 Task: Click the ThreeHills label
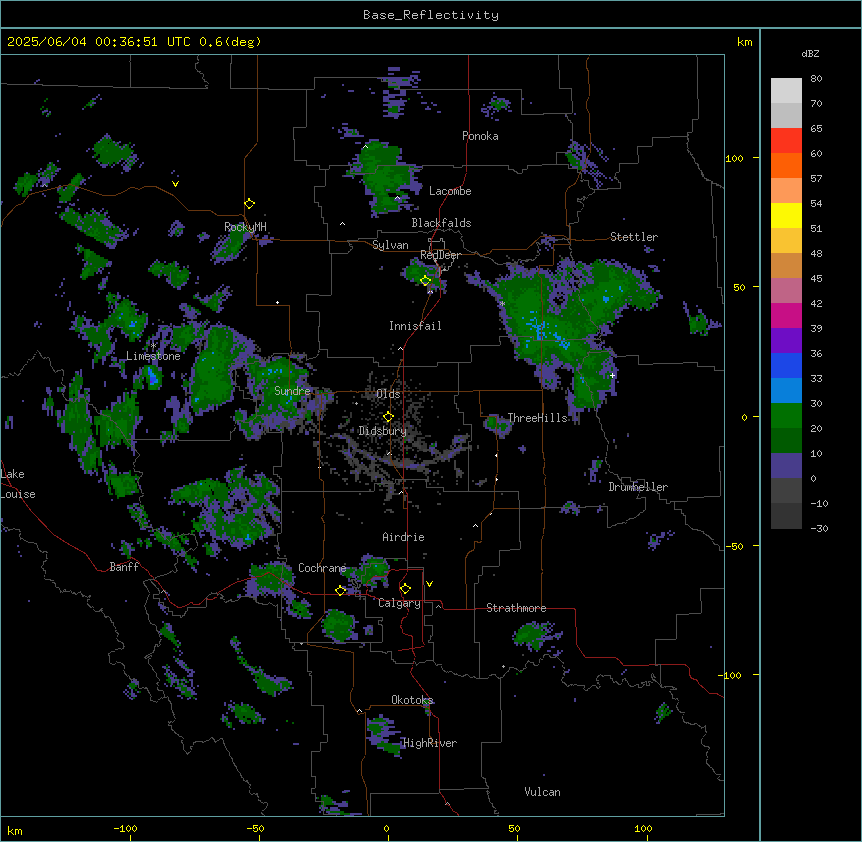click(x=537, y=418)
